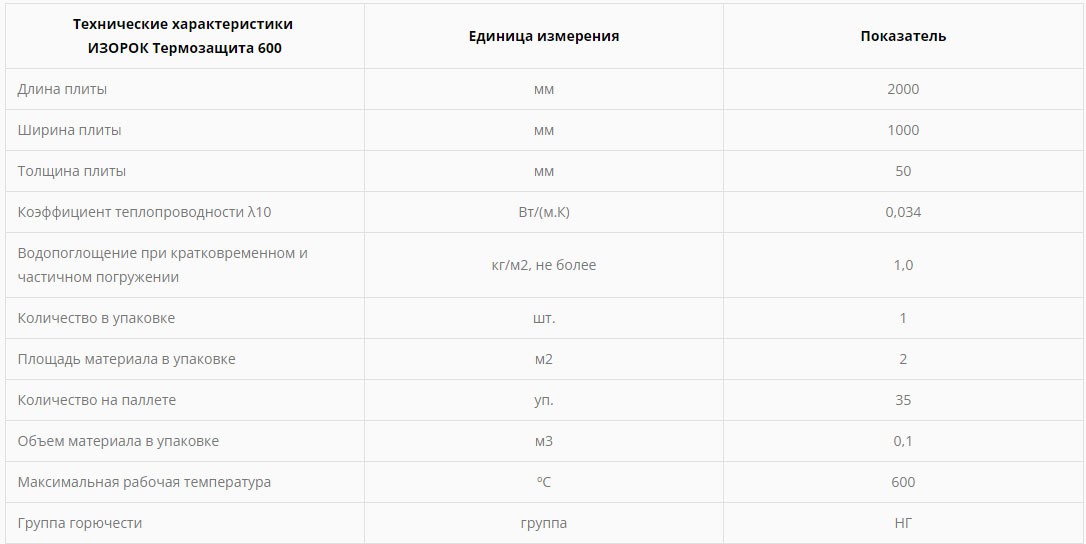Click the 'Количество в упаковке' row label
The image size is (1086, 544).
click(96, 318)
